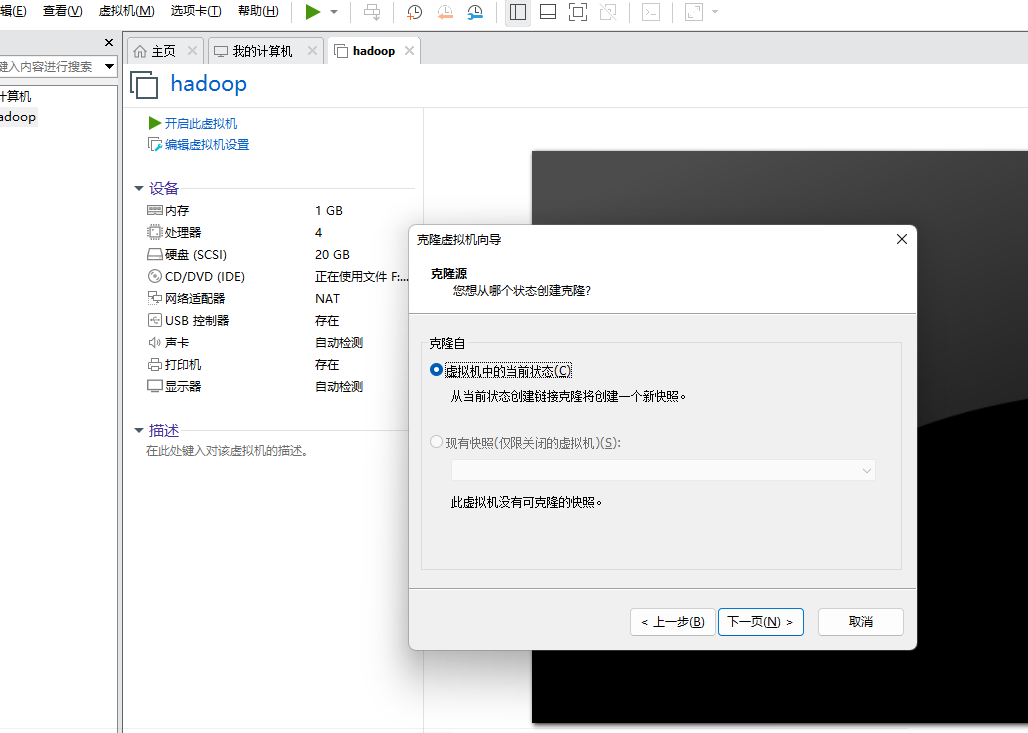Image resolution: width=1028 pixels, height=733 pixels.
Task: Open the 帮助(H) menu
Action: (258, 11)
